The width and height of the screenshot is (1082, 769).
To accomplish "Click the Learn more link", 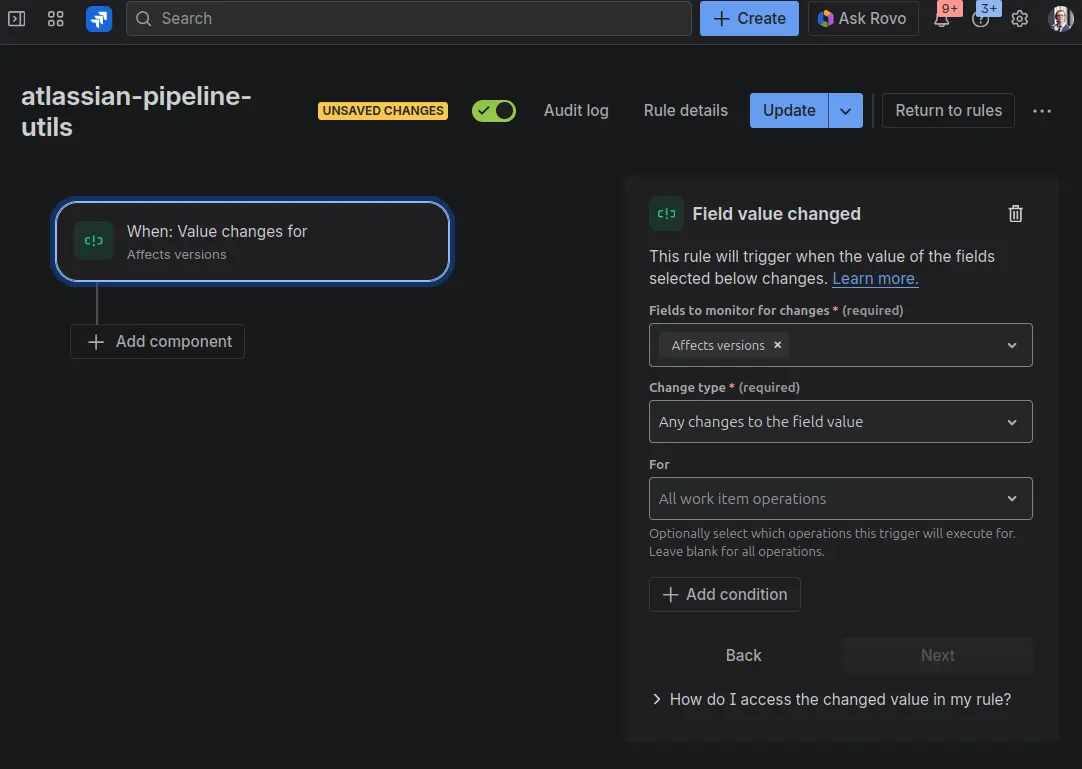I will (x=875, y=279).
